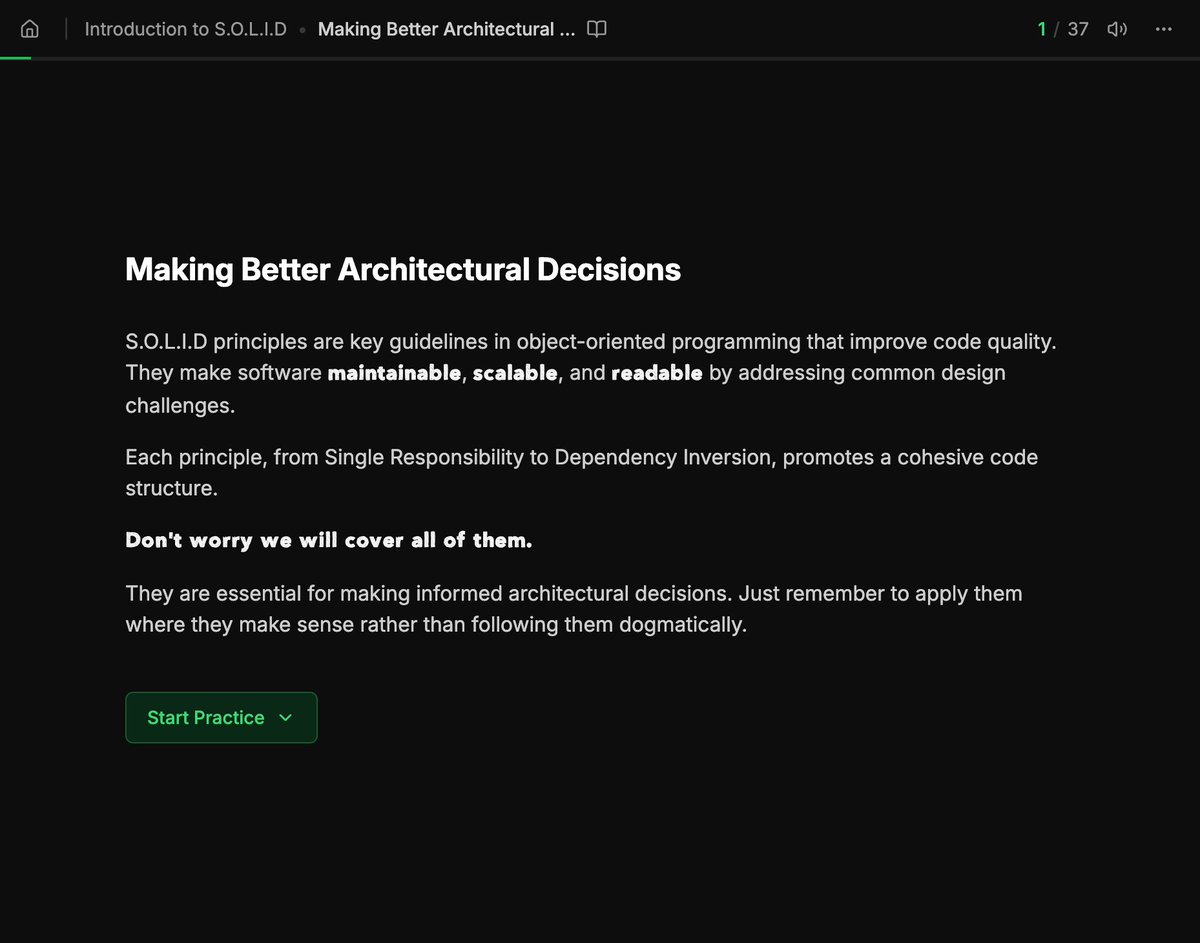Click the bold word readable

657,373
